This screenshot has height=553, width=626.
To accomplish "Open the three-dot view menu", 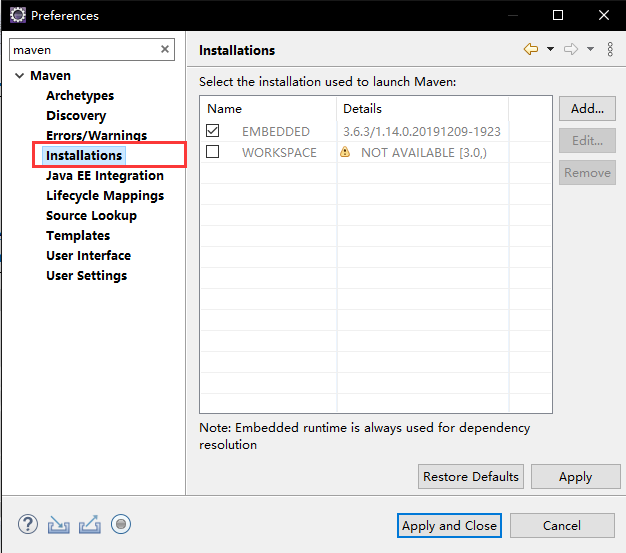I will pos(610,49).
